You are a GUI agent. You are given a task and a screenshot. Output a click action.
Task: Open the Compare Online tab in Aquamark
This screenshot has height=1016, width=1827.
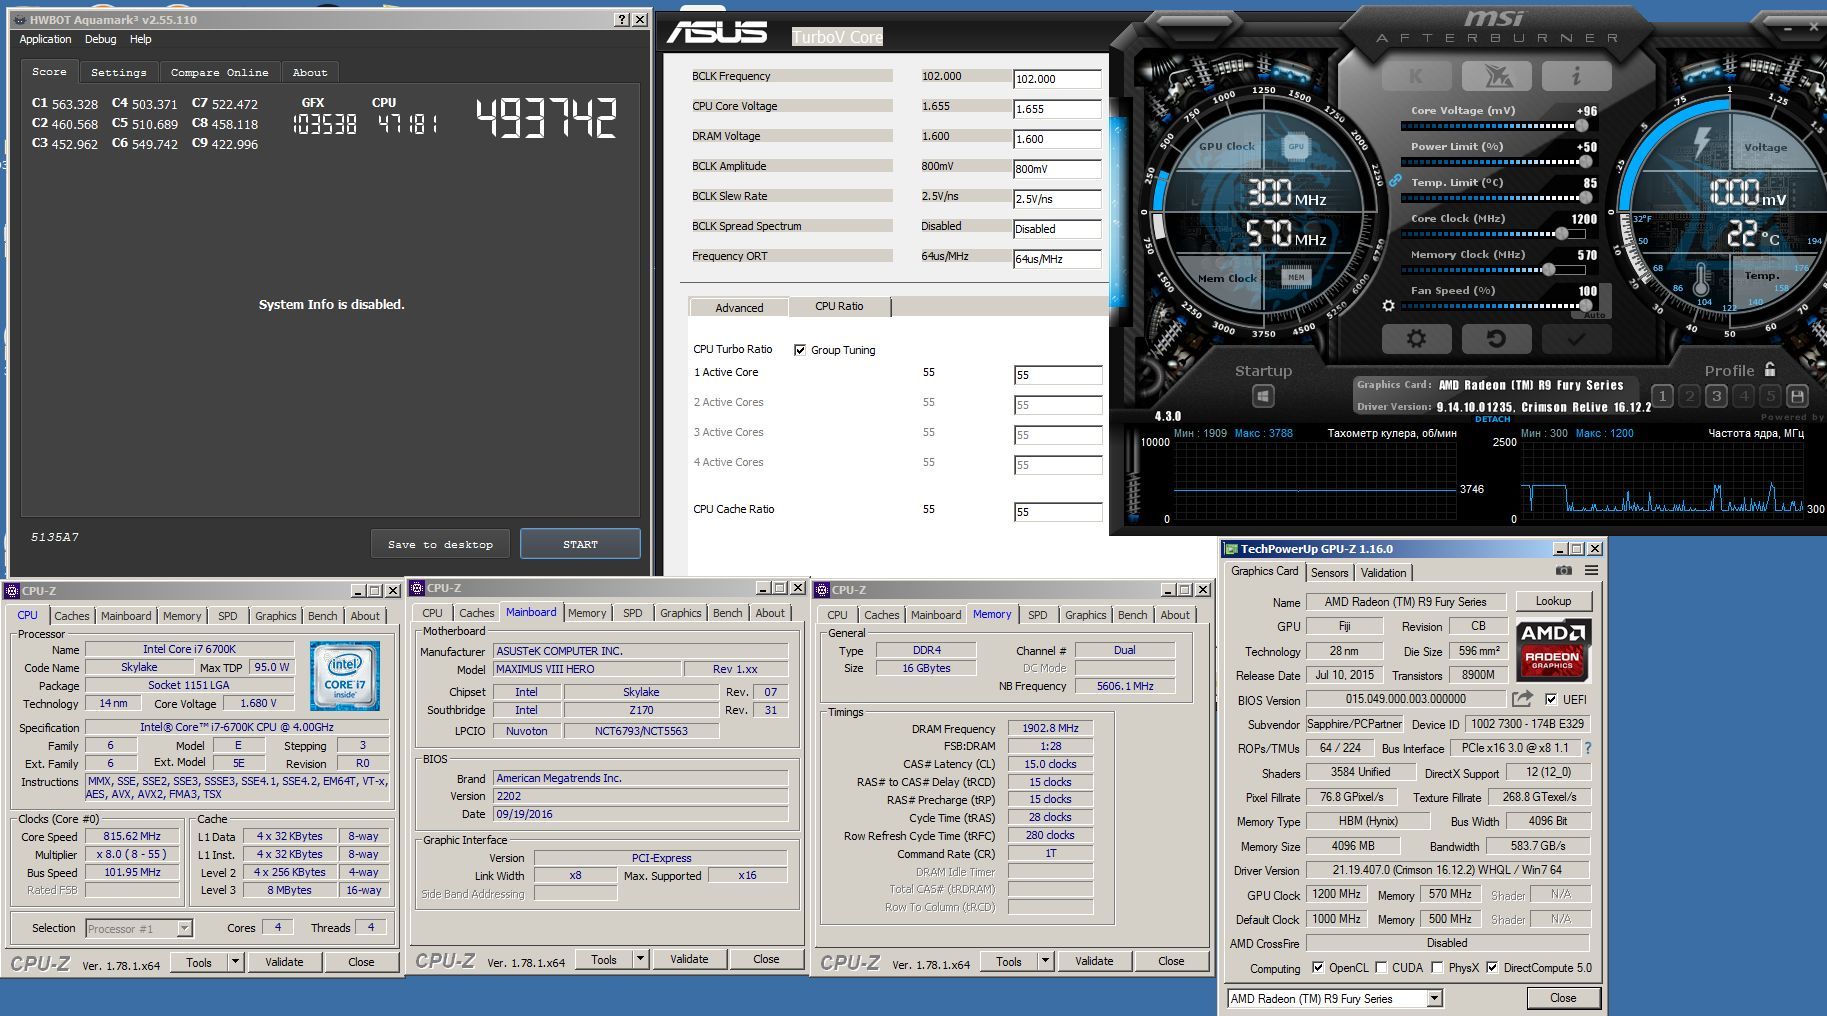coord(219,72)
